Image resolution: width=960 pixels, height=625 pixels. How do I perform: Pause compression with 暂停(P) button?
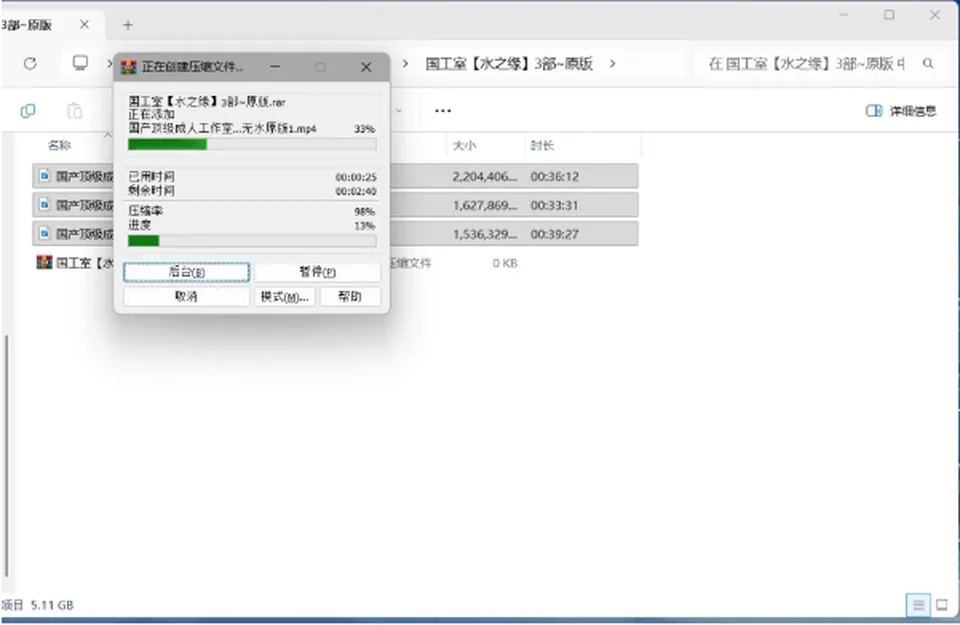pyautogui.click(x=317, y=272)
